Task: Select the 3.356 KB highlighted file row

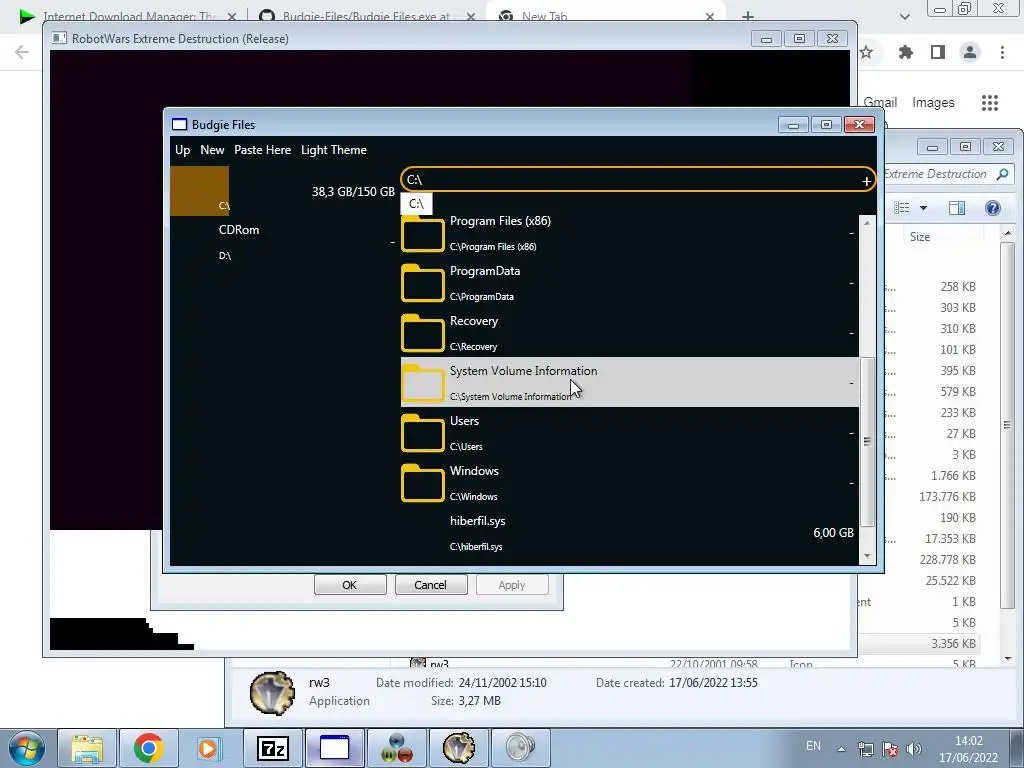Action: (x=920, y=643)
